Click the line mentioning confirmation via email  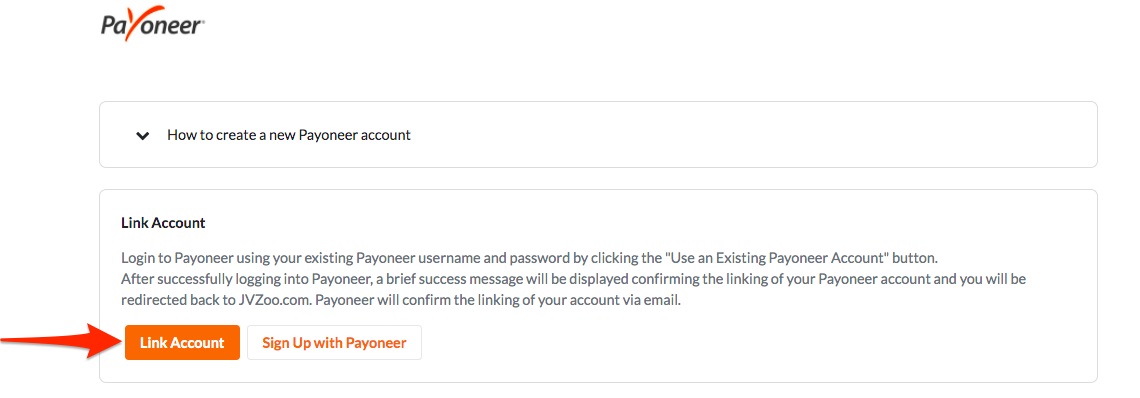tap(401, 300)
